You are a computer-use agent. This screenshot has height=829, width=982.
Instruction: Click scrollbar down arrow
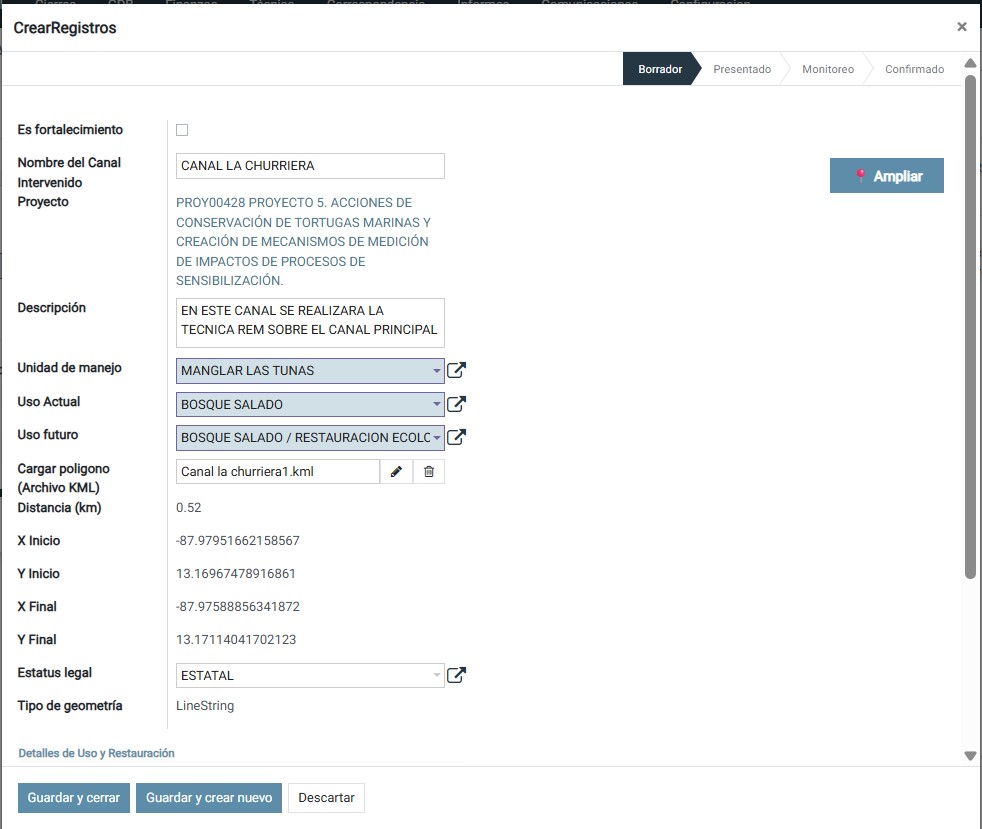click(x=970, y=756)
